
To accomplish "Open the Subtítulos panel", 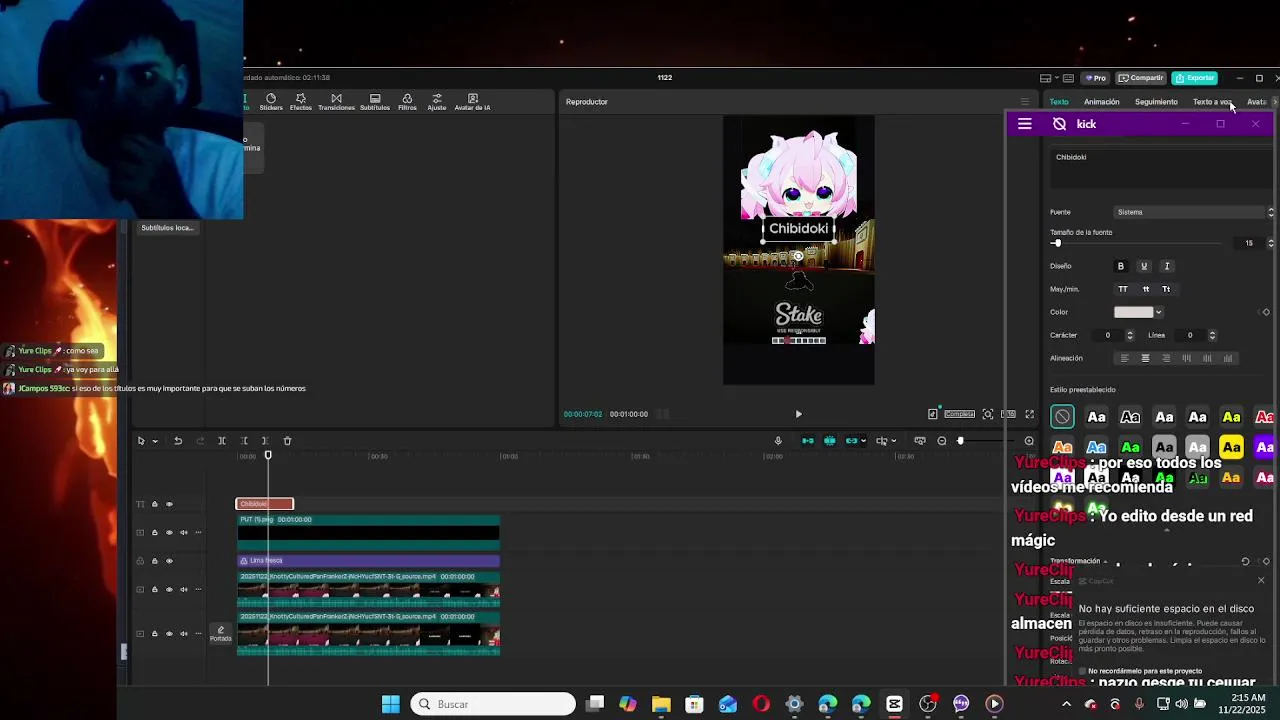I will pos(375,101).
